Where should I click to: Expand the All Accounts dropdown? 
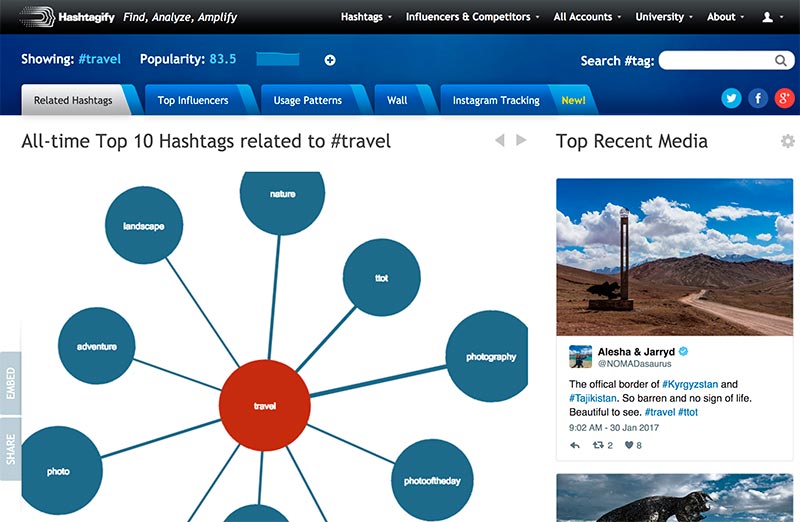pyautogui.click(x=587, y=17)
